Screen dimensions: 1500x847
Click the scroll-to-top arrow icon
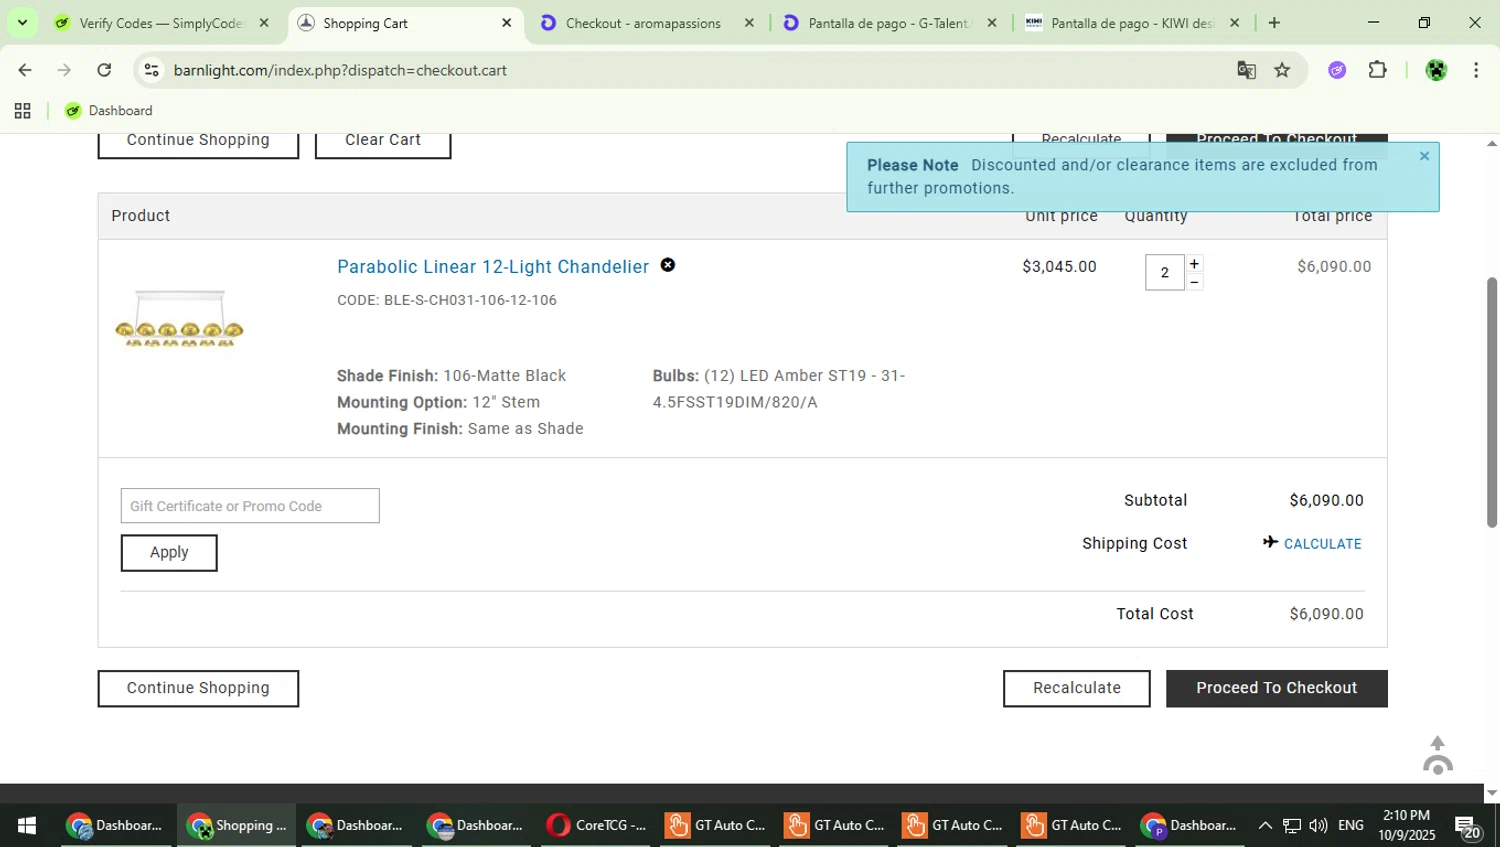[x=1437, y=755]
